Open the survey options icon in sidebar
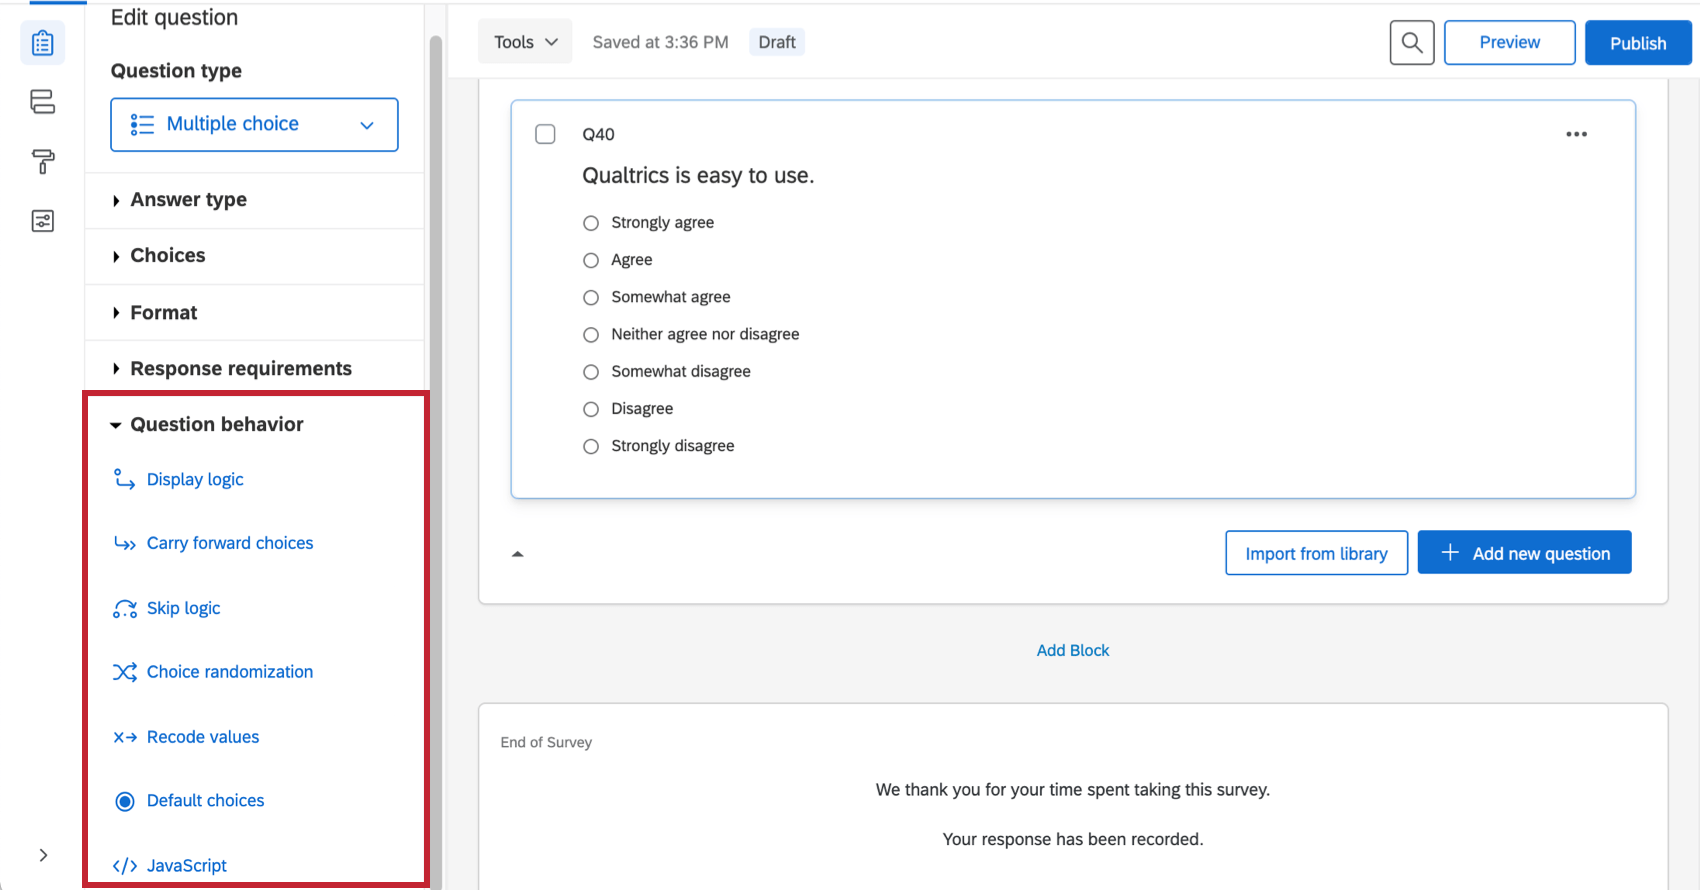The image size is (1700, 890). [43, 221]
